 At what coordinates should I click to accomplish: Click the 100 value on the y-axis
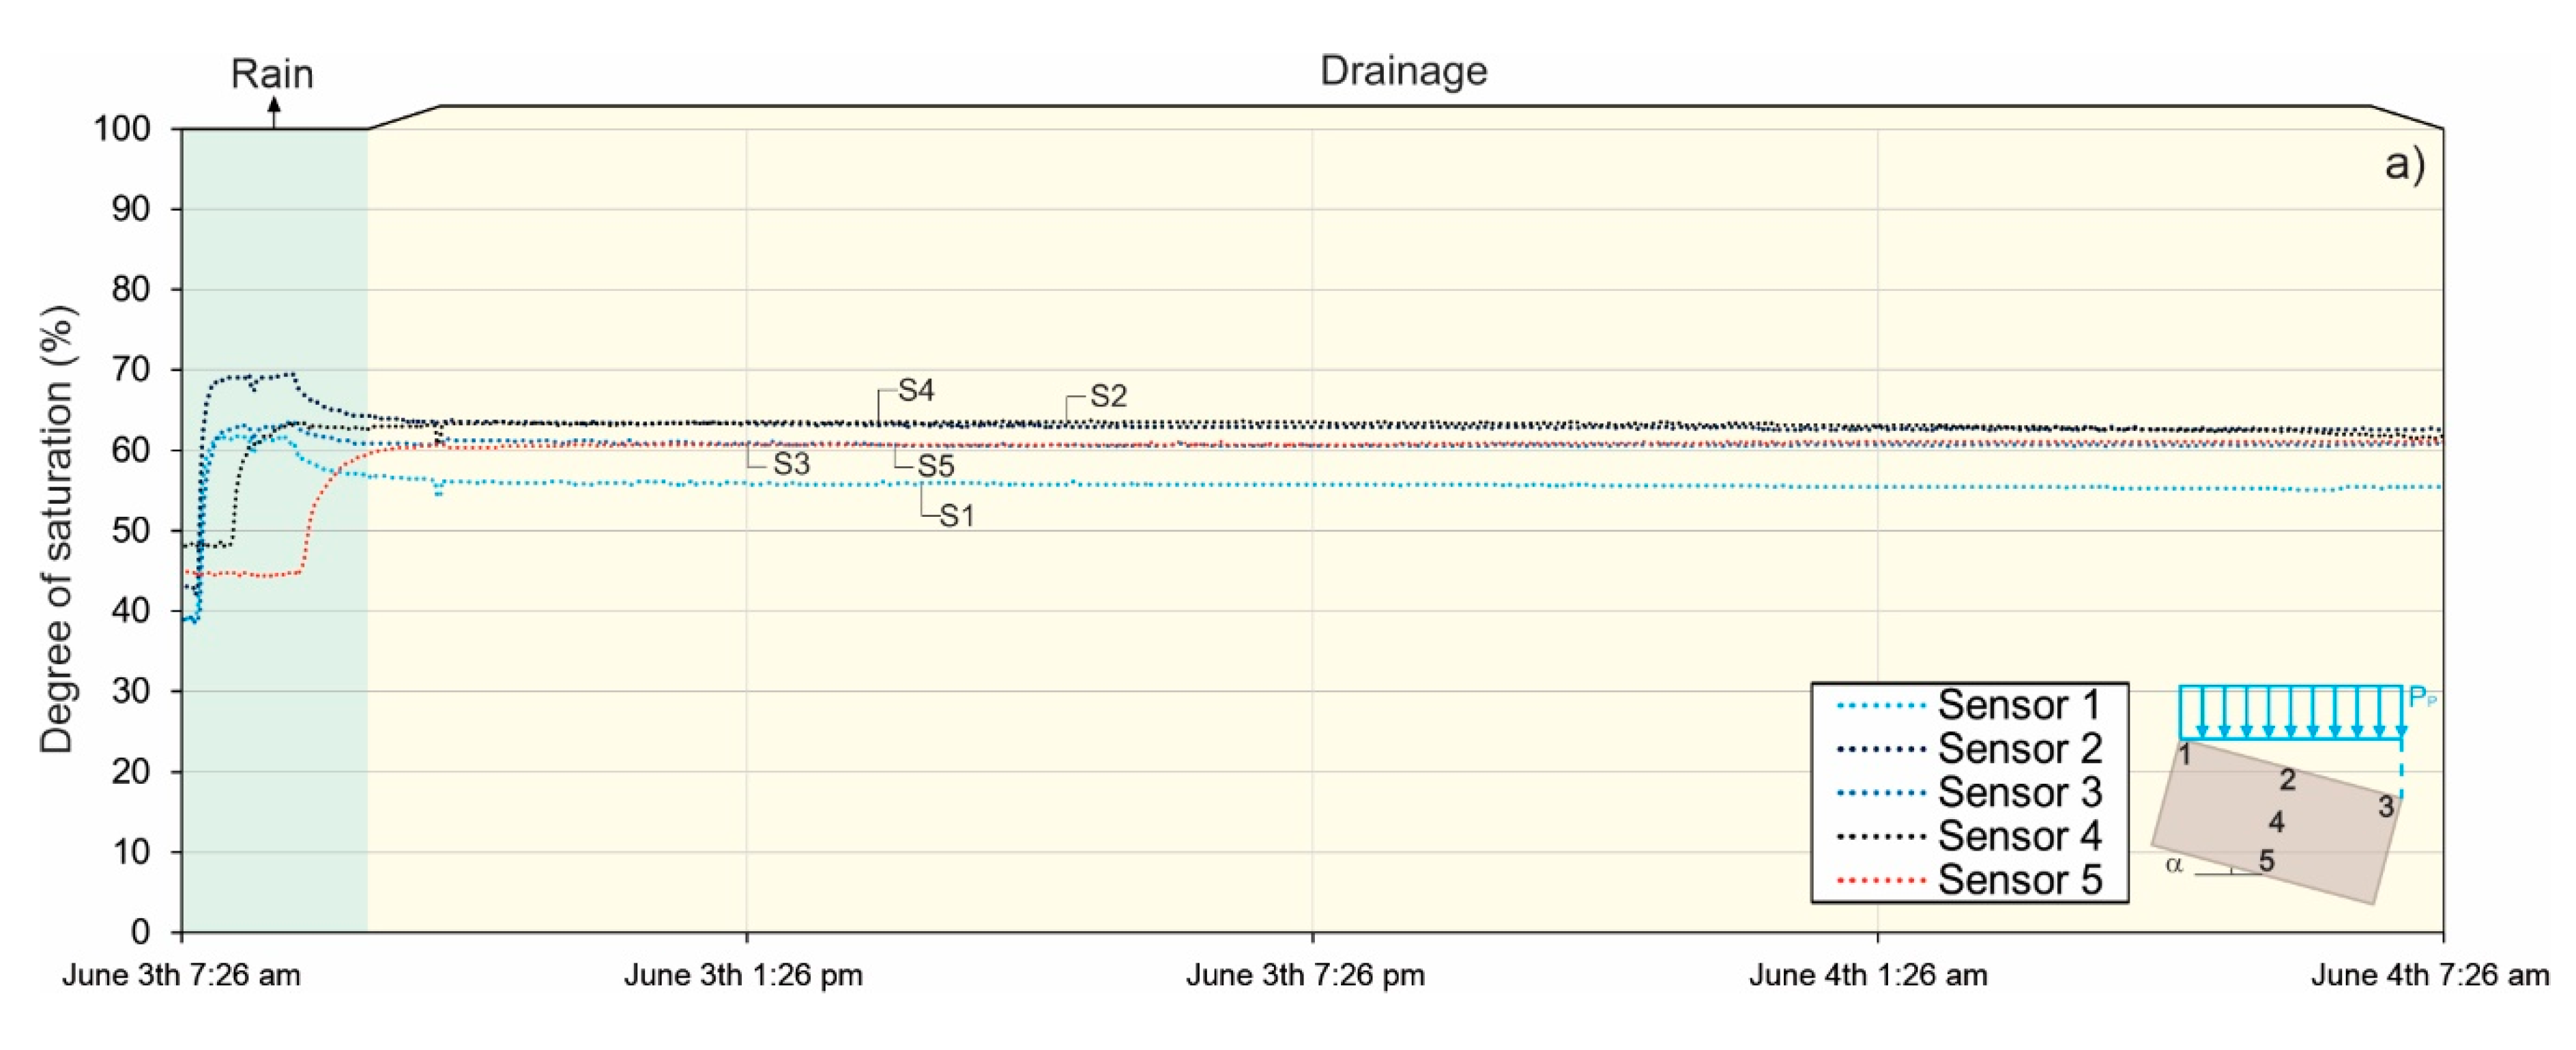[x=121, y=129]
